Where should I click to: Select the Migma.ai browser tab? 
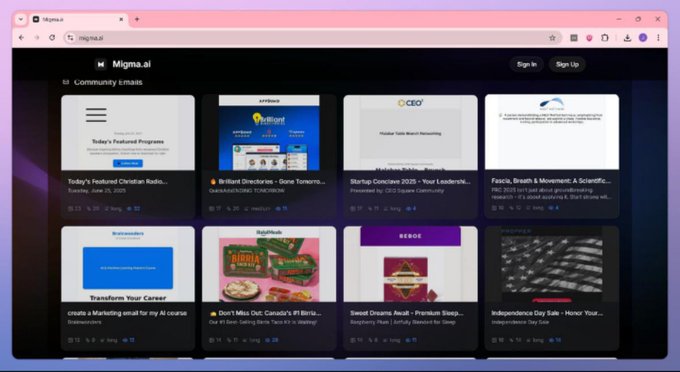[x=78, y=20]
